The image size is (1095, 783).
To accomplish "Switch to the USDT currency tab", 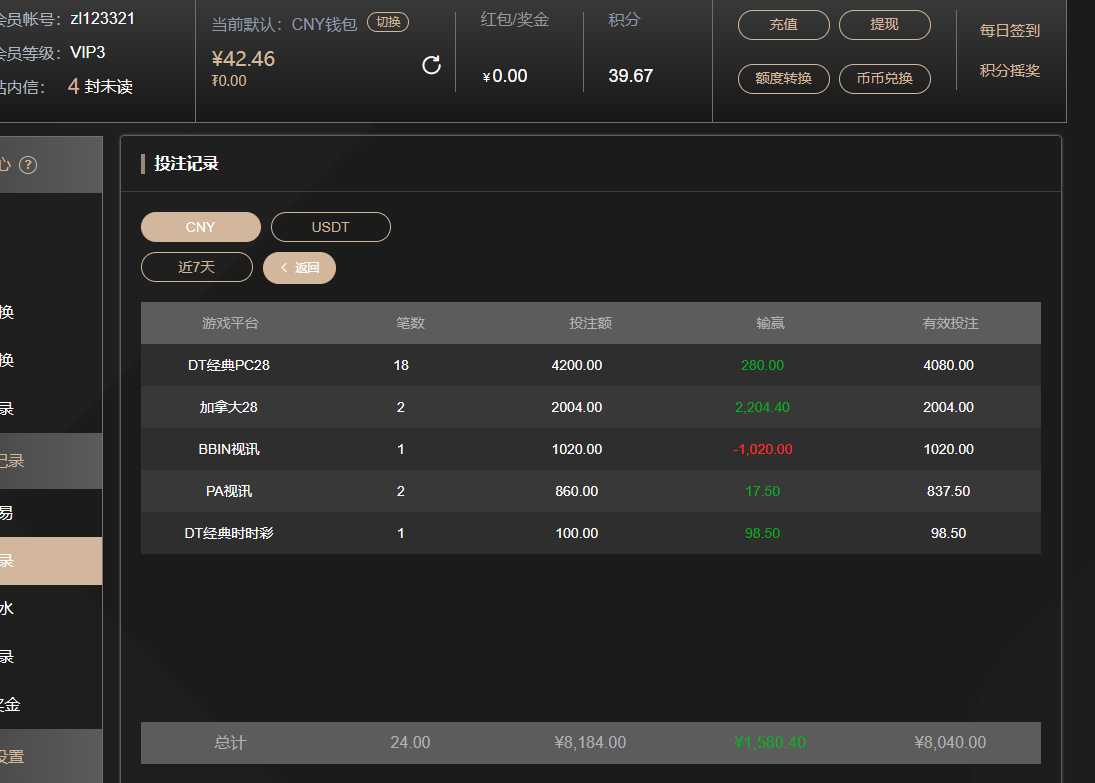I will 330,227.
